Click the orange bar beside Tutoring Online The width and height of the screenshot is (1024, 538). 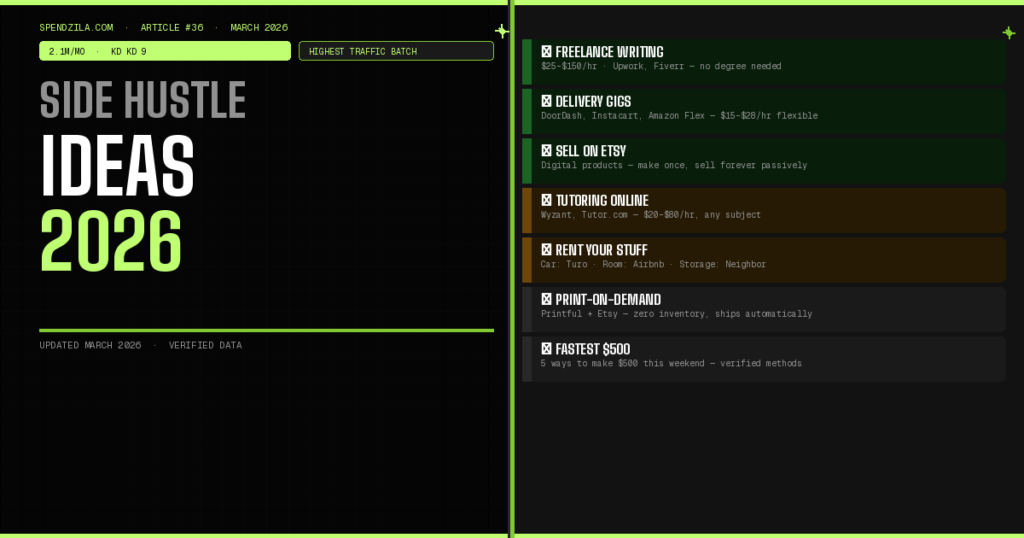pyautogui.click(x=527, y=210)
